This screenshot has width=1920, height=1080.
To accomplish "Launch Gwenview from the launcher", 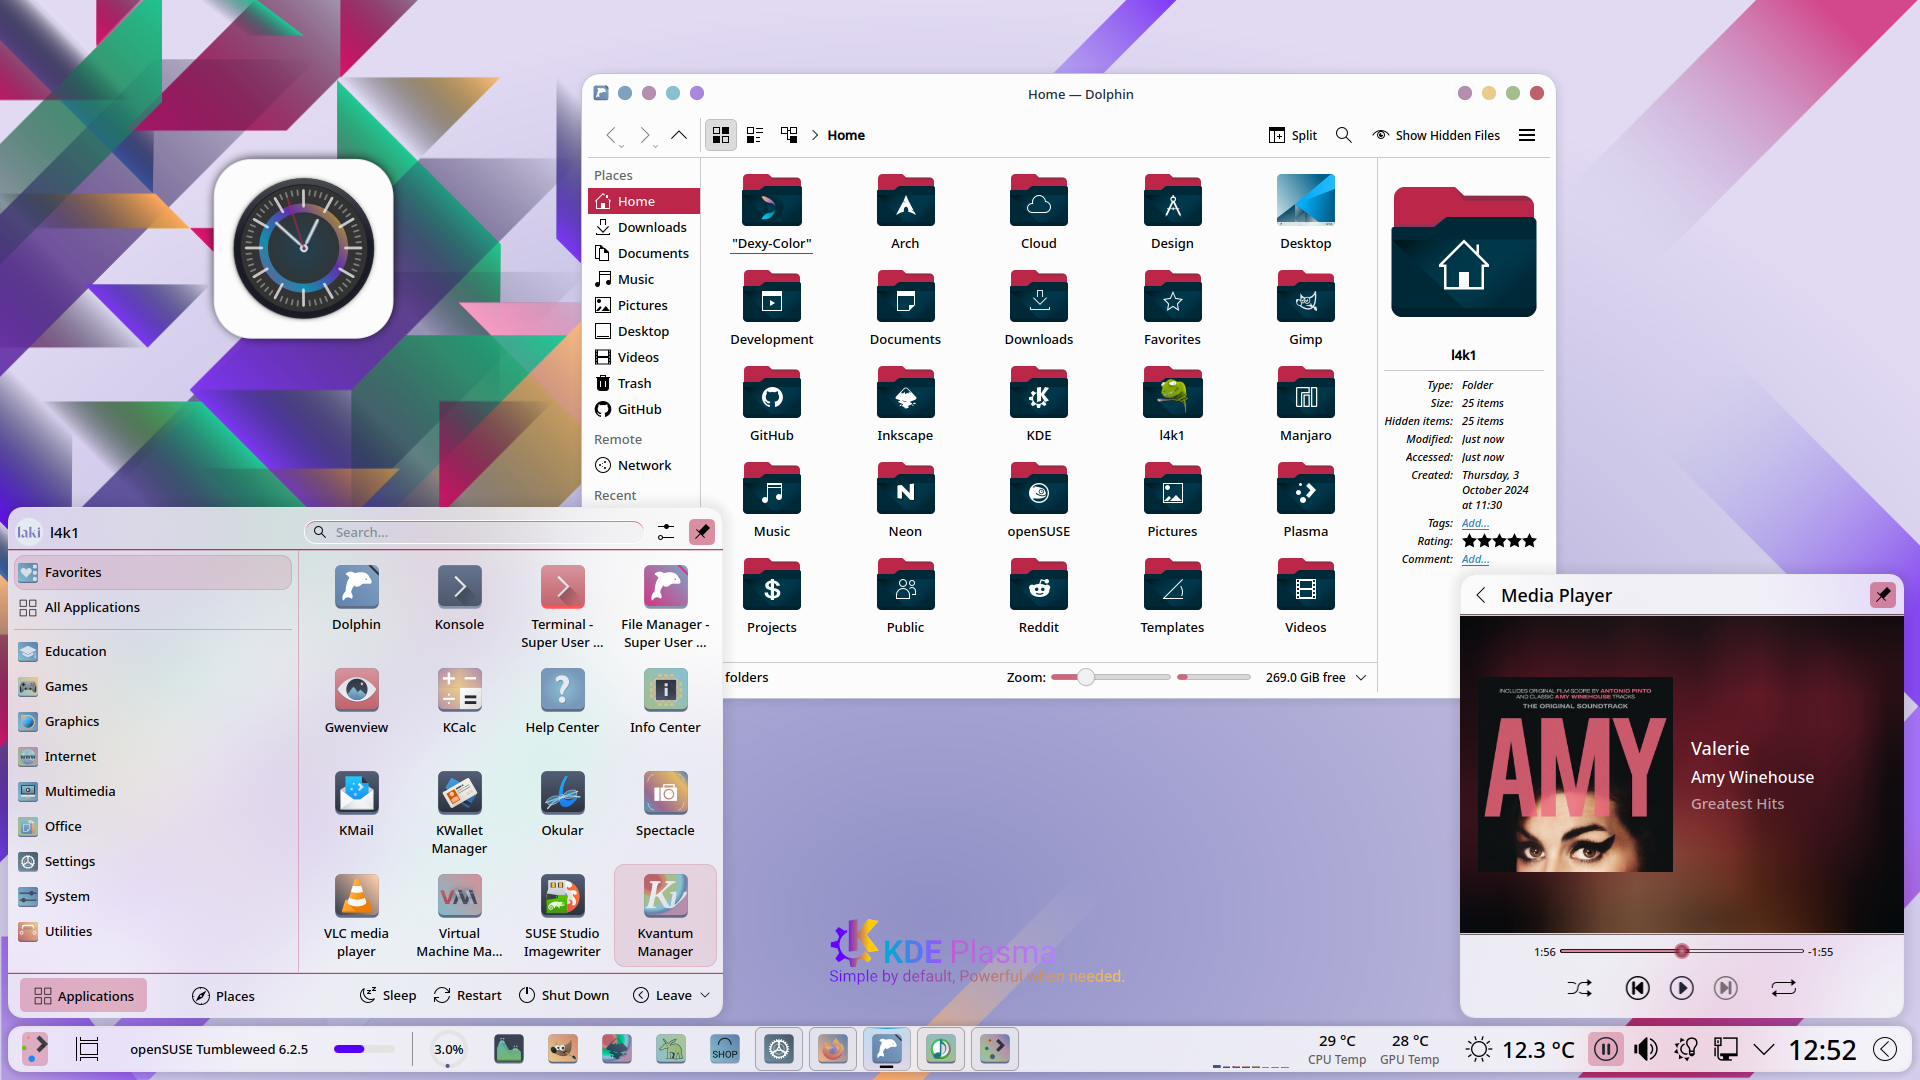I will (x=356, y=701).
